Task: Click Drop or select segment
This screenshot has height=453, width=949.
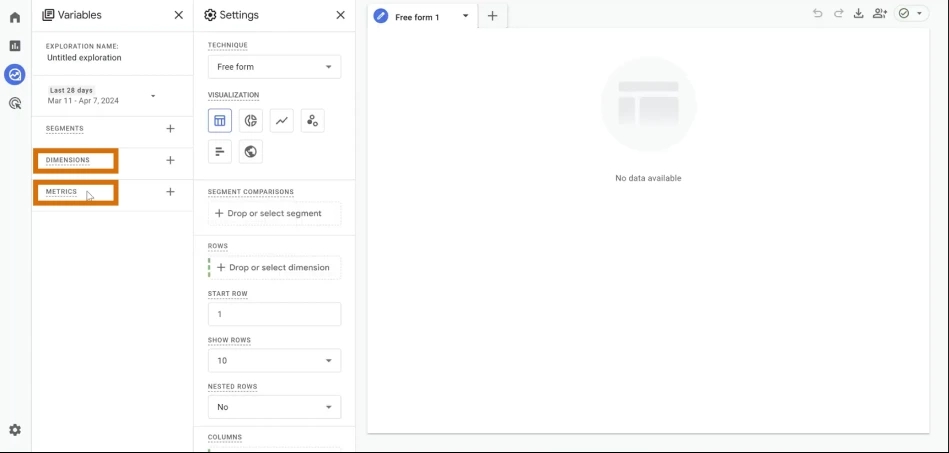Action: 274,213
